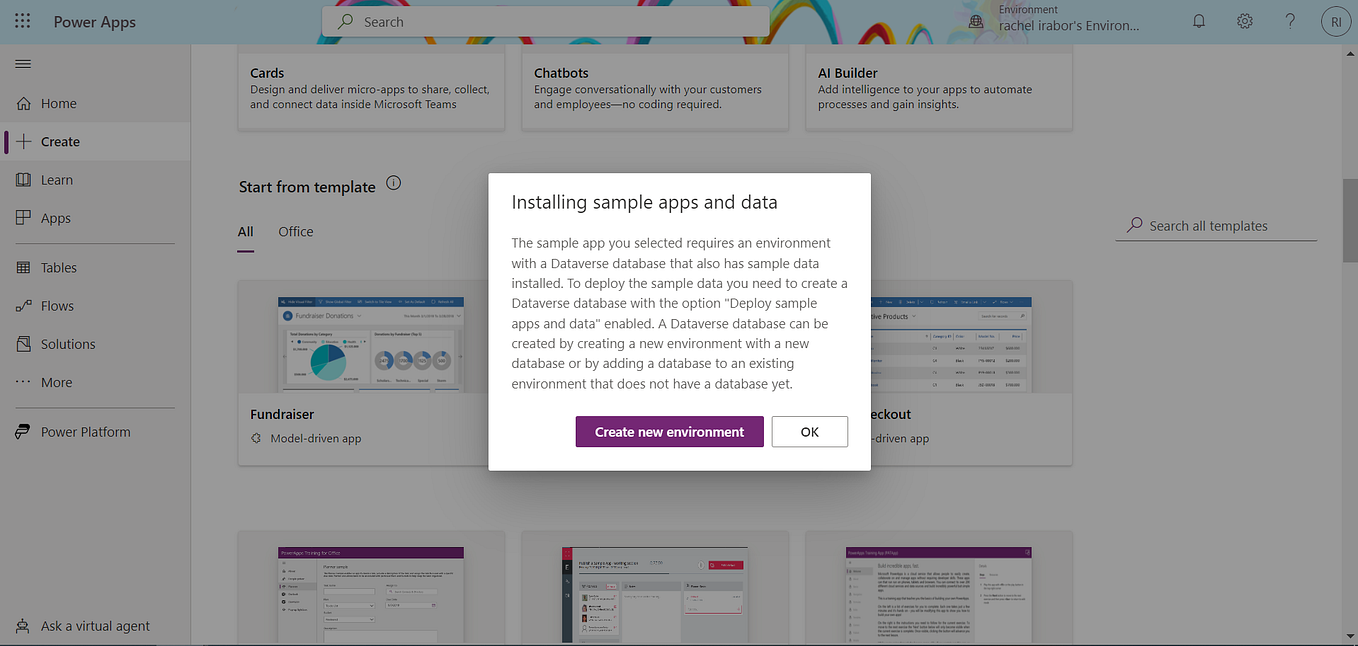
Task: Click the Help question mark icon
Action: click(x=1289, y=20)
